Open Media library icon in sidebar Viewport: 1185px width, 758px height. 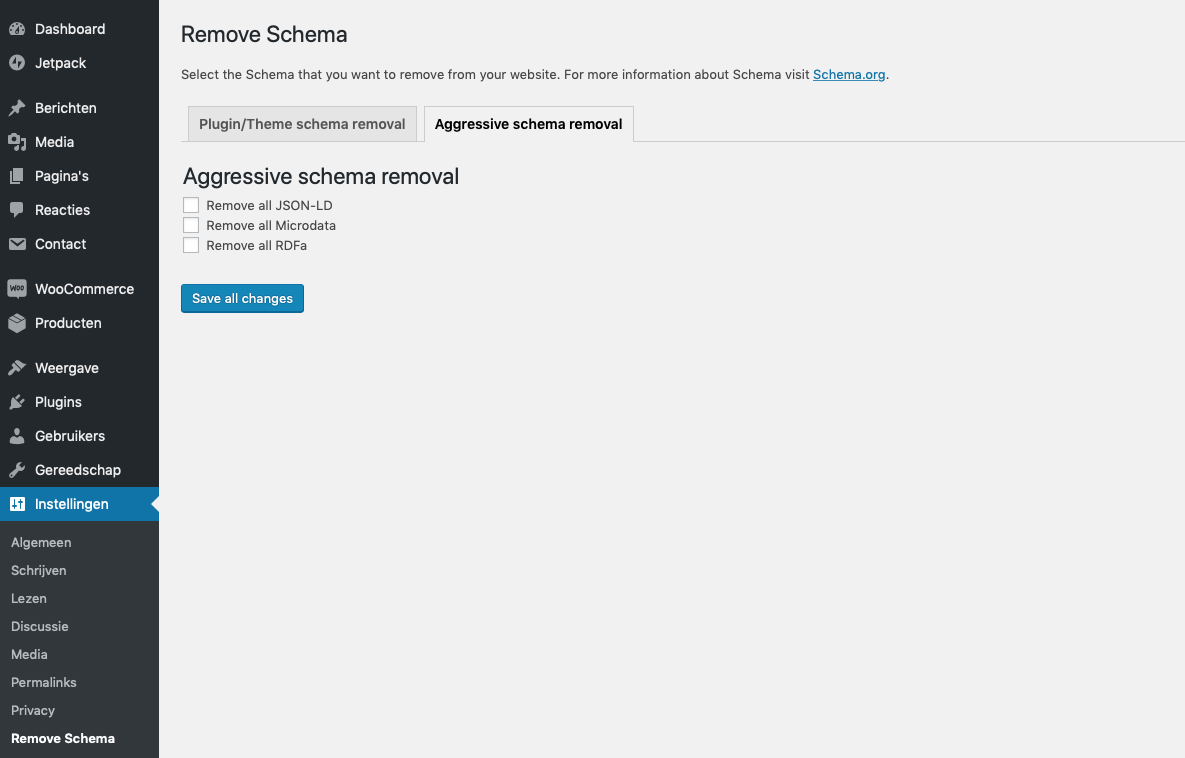[17, 142]
